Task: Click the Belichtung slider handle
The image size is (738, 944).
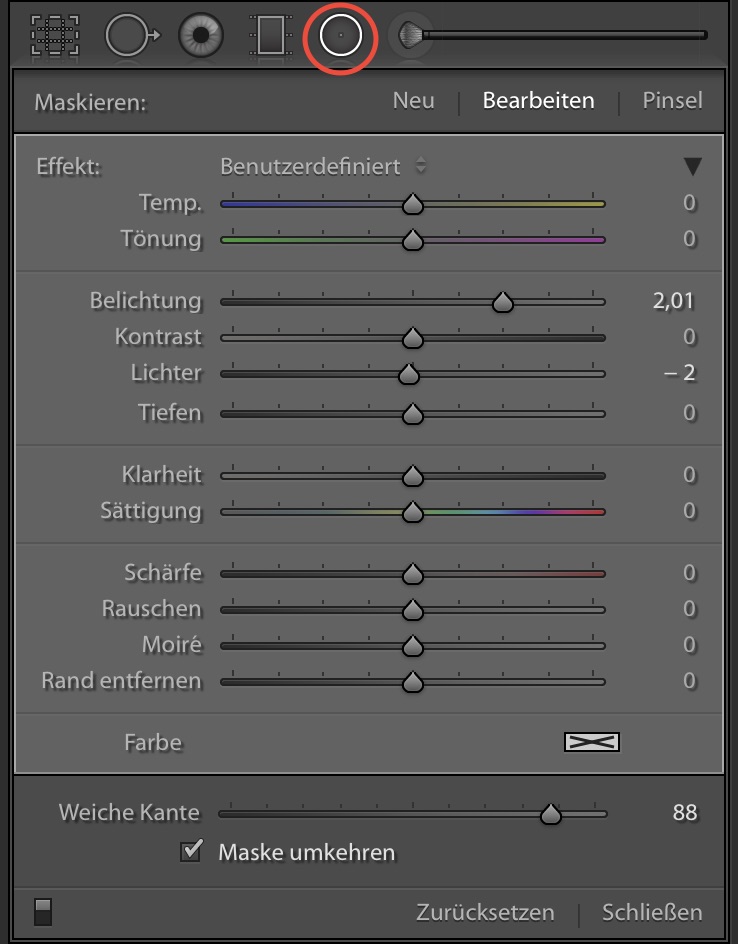Action: [503, 302]
